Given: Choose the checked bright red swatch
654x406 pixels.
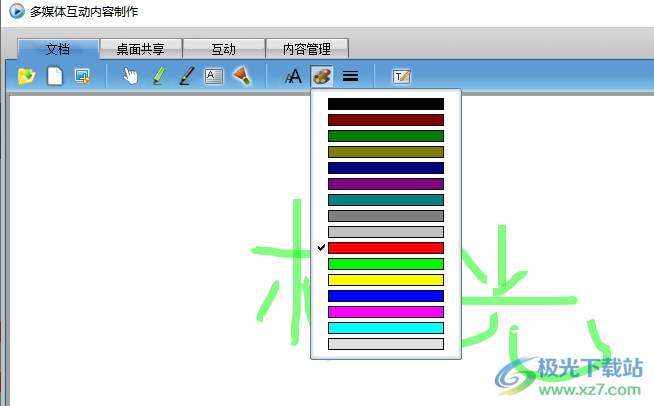Looking at the screenshot, I should pos(386,248).
